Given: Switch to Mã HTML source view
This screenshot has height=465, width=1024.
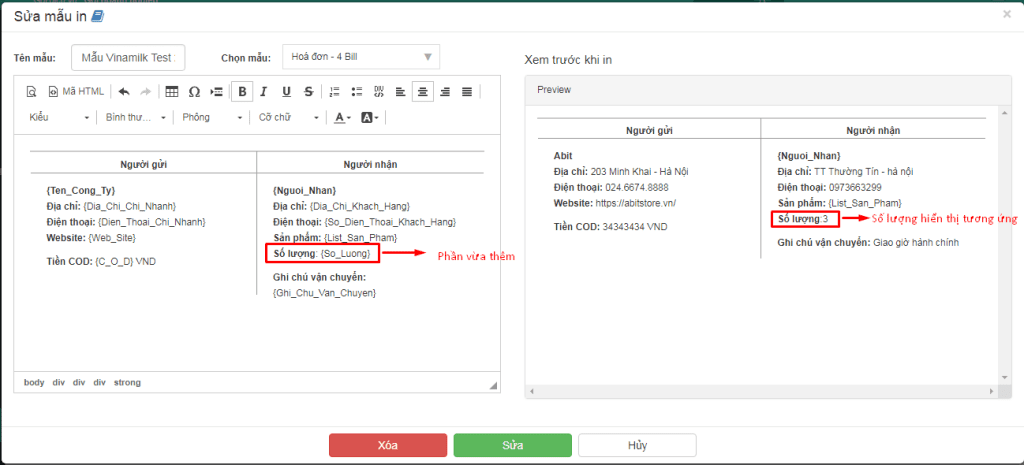Looking at the screenshot, I should tap(76, 92).
